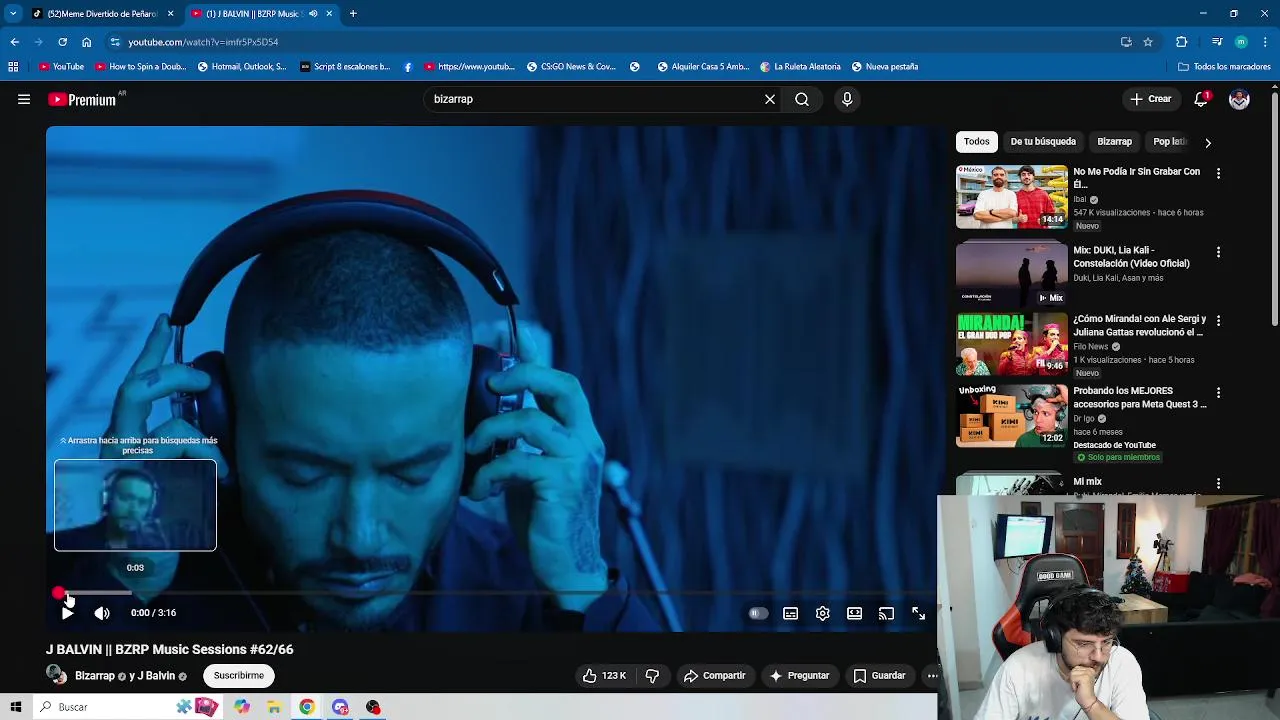Go back in browser history
The image size is (1280, 720).
coord(14,42)
